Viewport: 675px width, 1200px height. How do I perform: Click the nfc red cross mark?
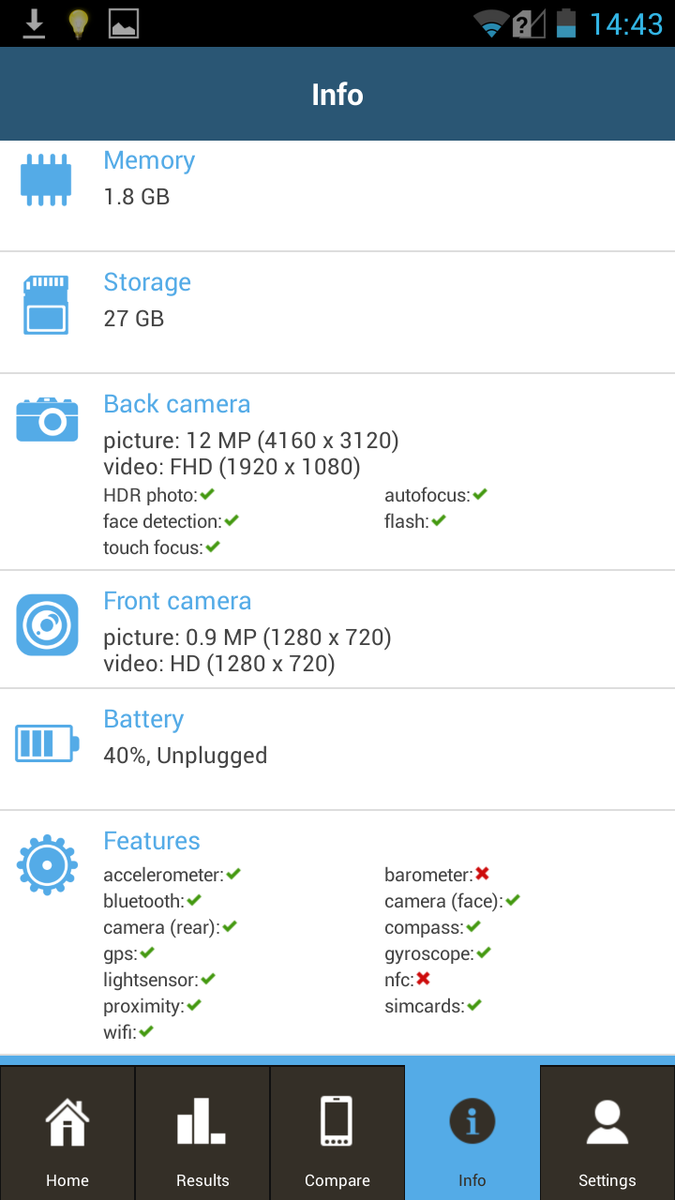423,979
